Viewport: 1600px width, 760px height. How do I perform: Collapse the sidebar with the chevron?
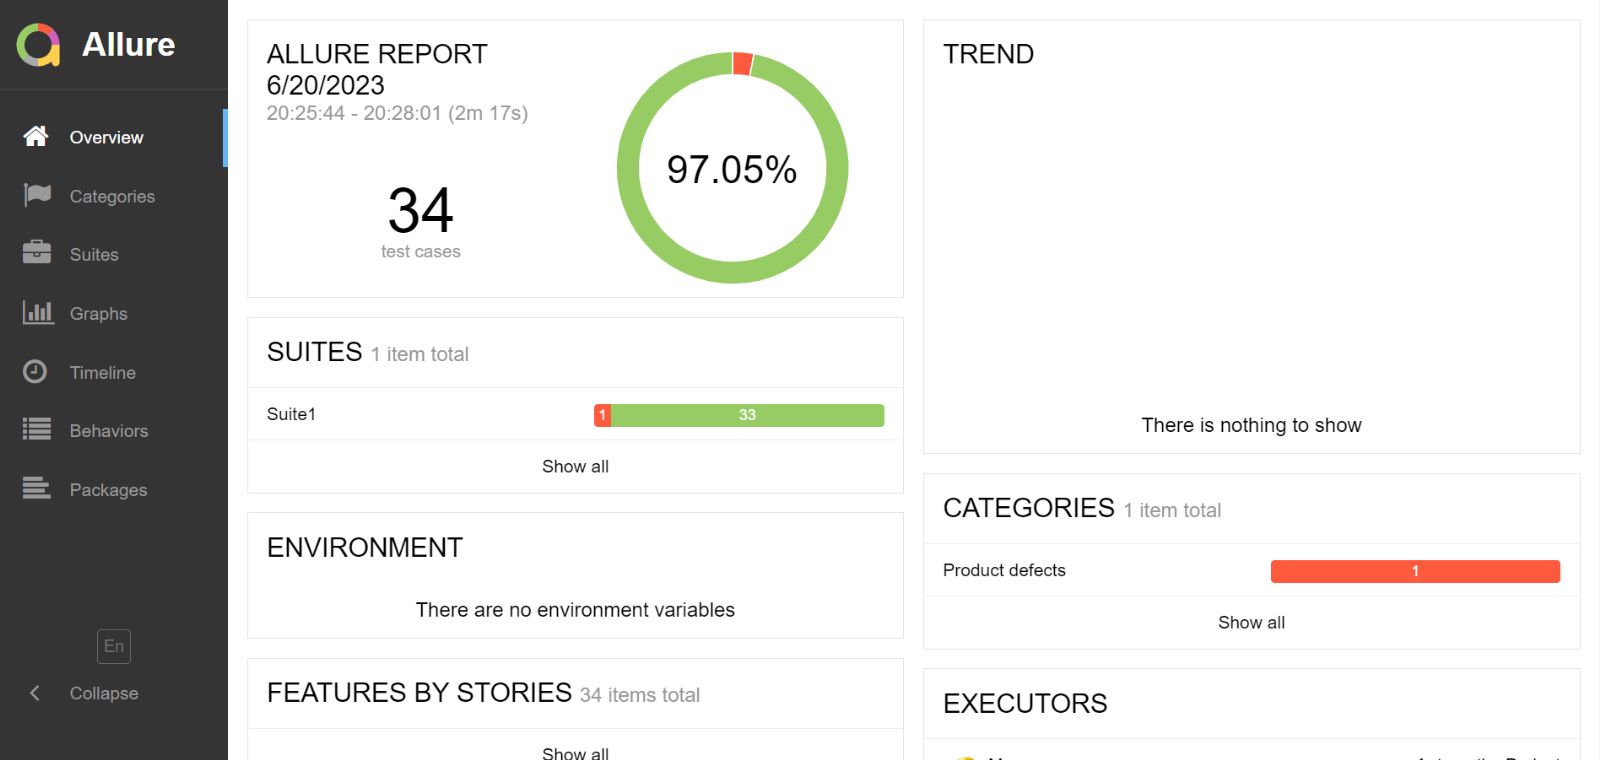point(35,693)
